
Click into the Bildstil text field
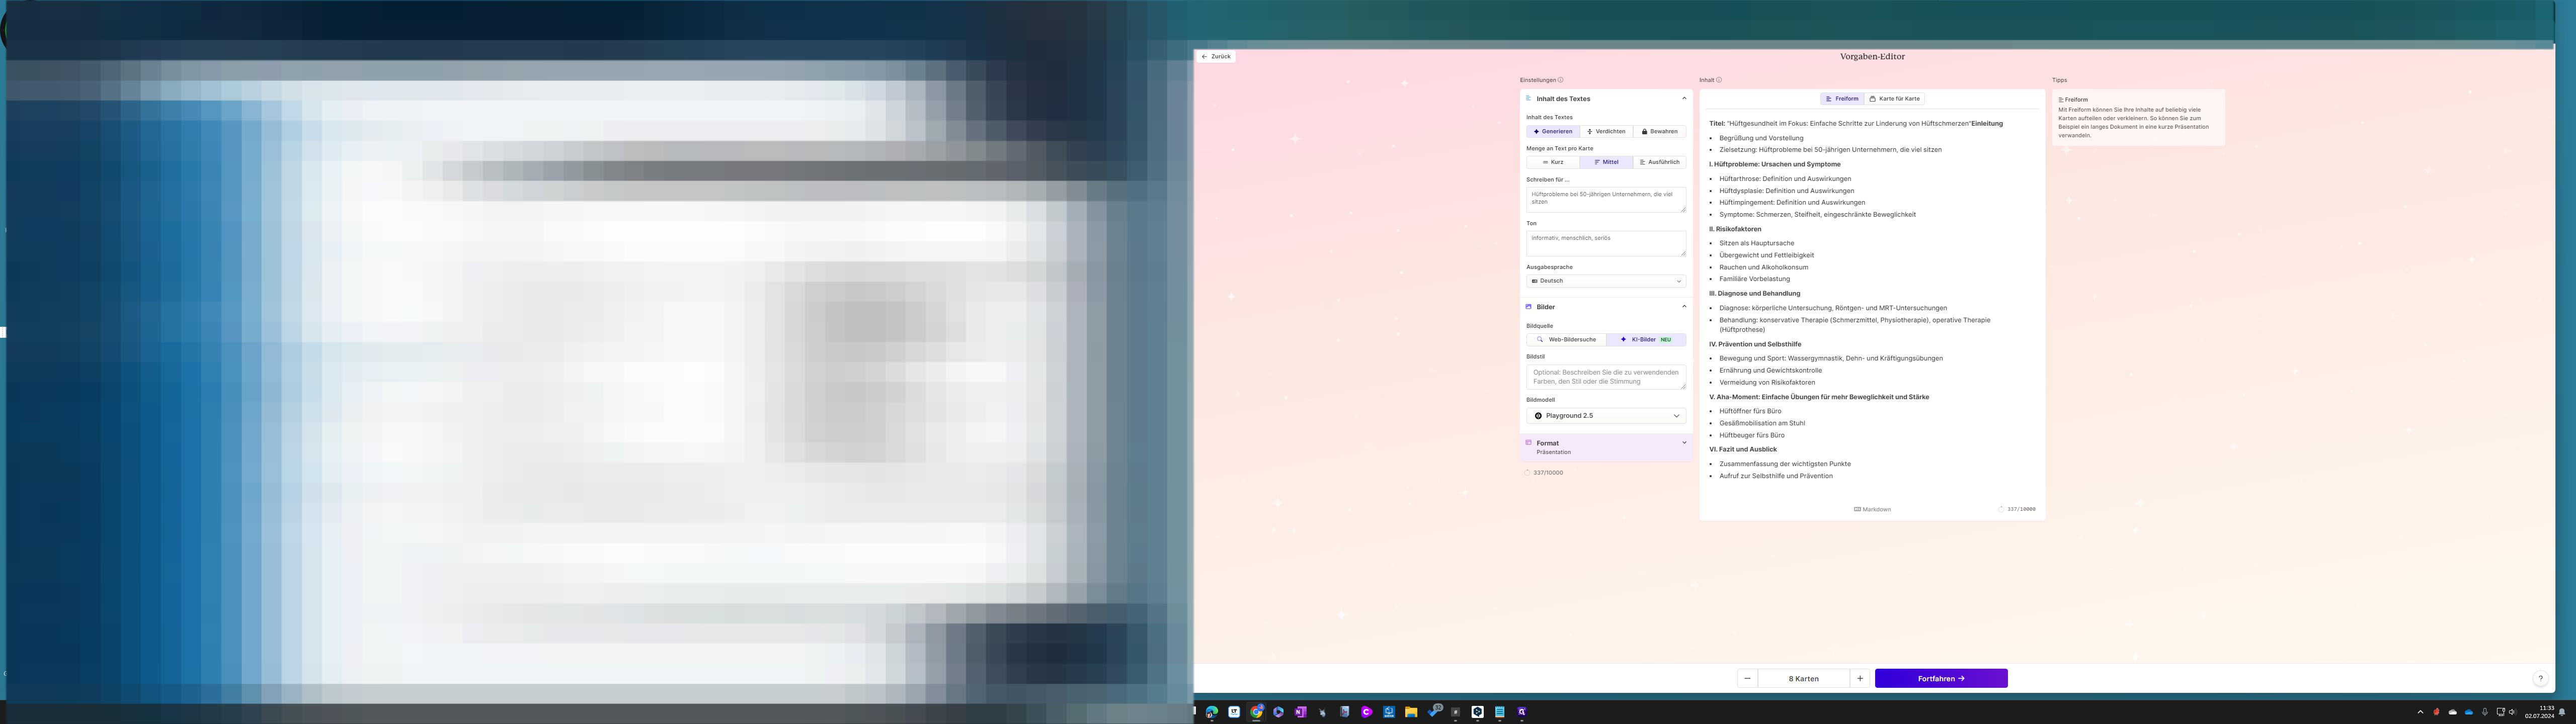pos(1606,377)
